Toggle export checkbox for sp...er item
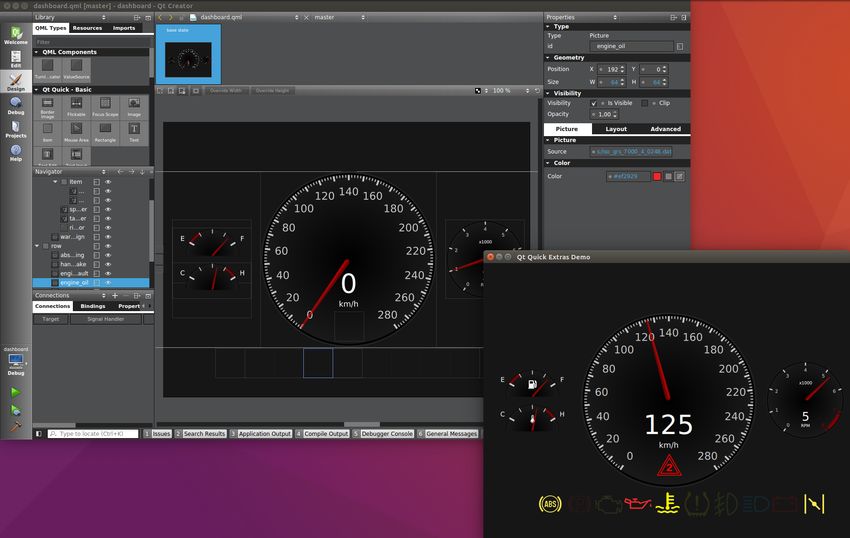 96,209
